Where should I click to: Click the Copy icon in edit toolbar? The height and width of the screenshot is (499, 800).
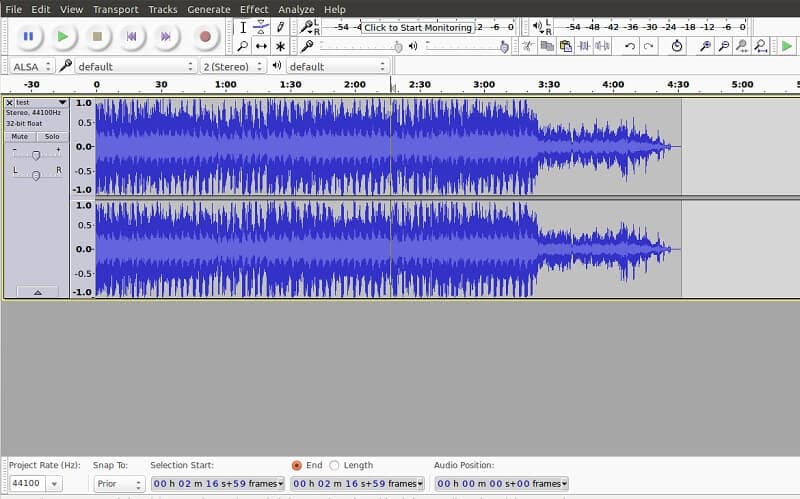pyautogui.click(x=547, y=46)
